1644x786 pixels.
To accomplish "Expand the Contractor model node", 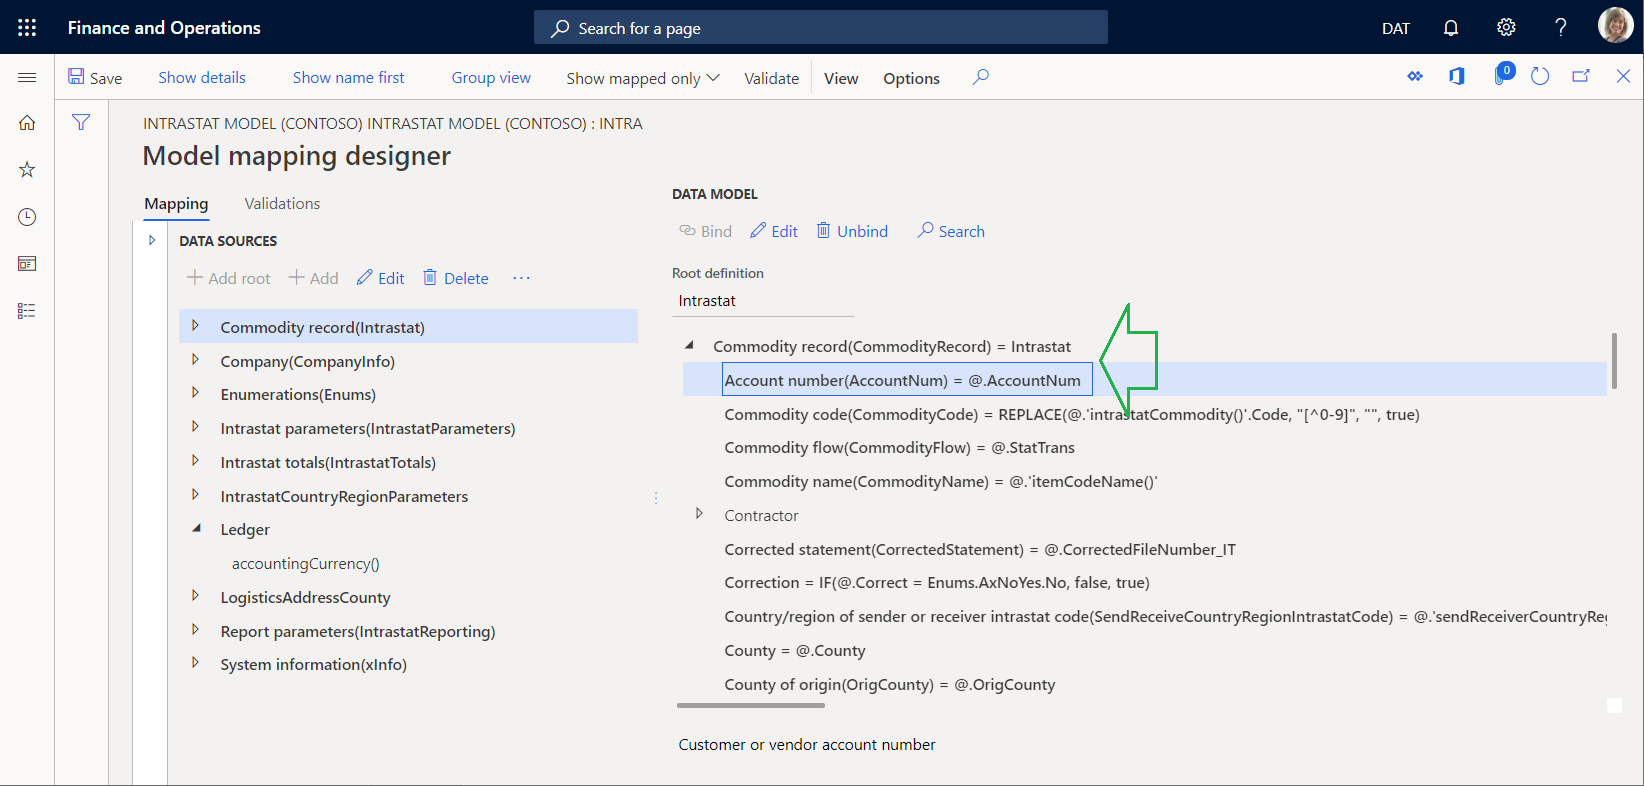I will pyautogui.click(x=699, y=514).
